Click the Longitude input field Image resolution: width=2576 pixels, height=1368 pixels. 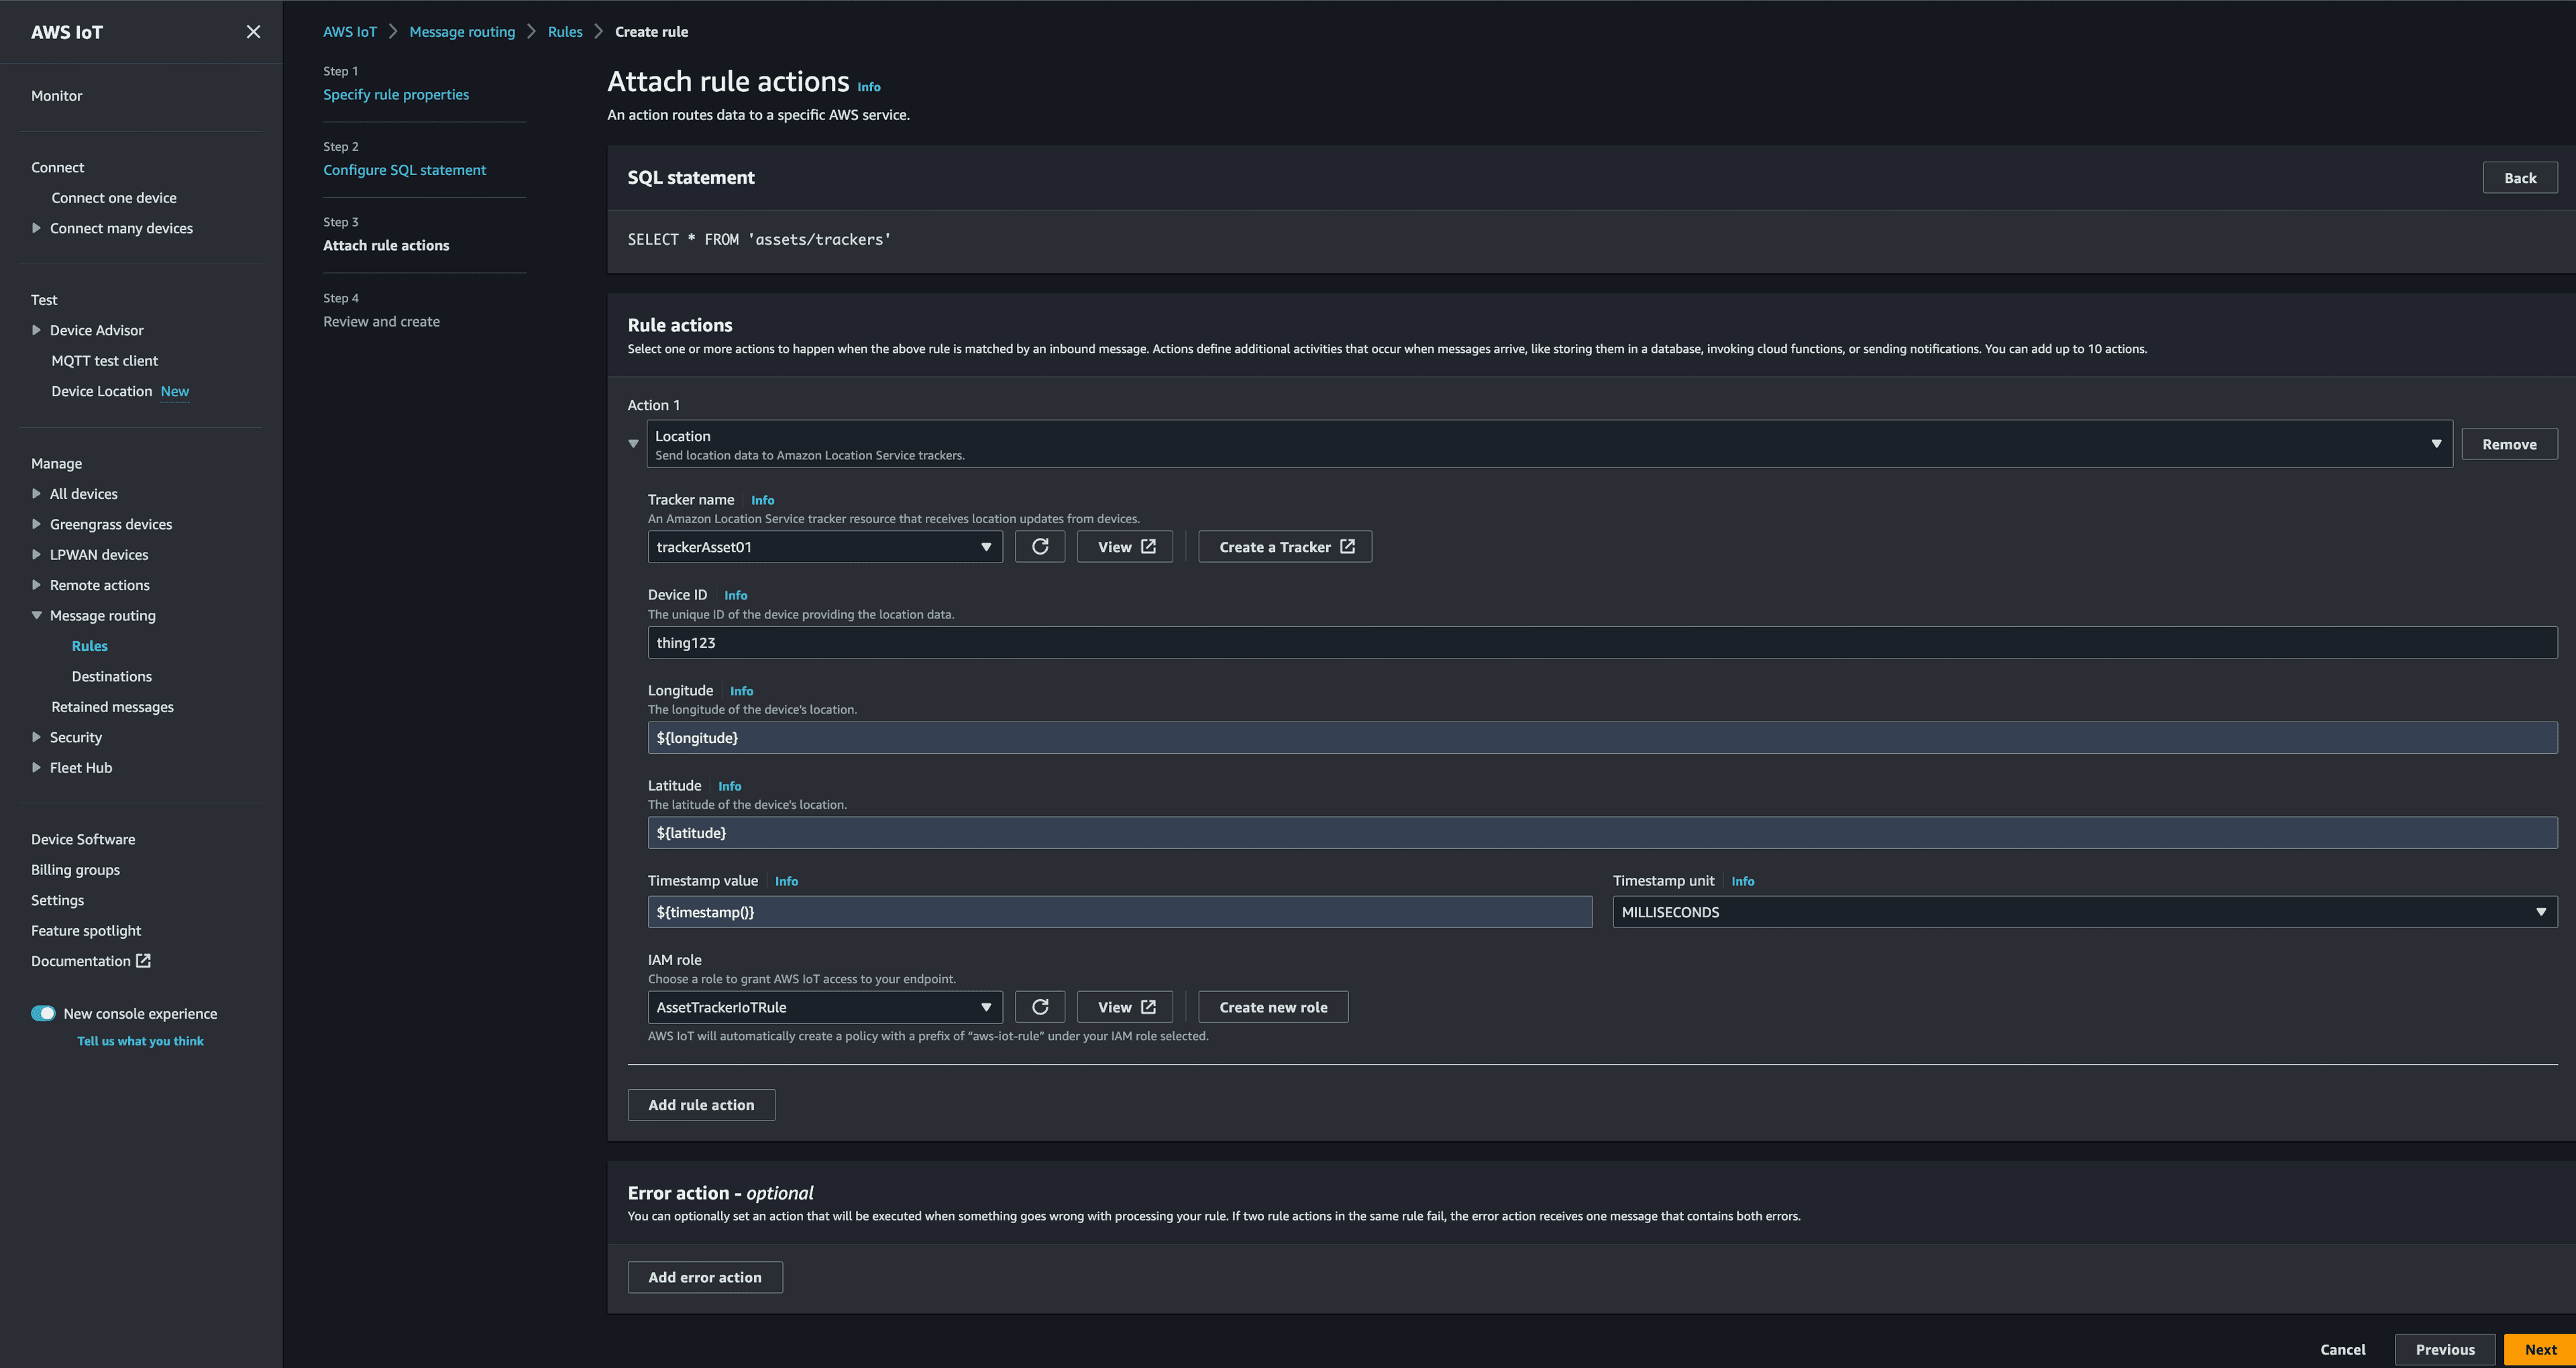(x=1602, y=738)
